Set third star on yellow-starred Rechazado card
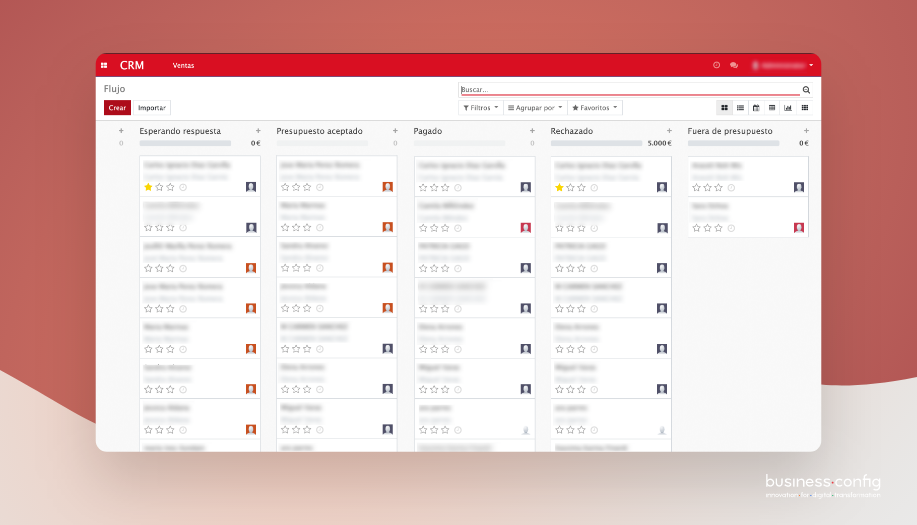 point(581,188)
